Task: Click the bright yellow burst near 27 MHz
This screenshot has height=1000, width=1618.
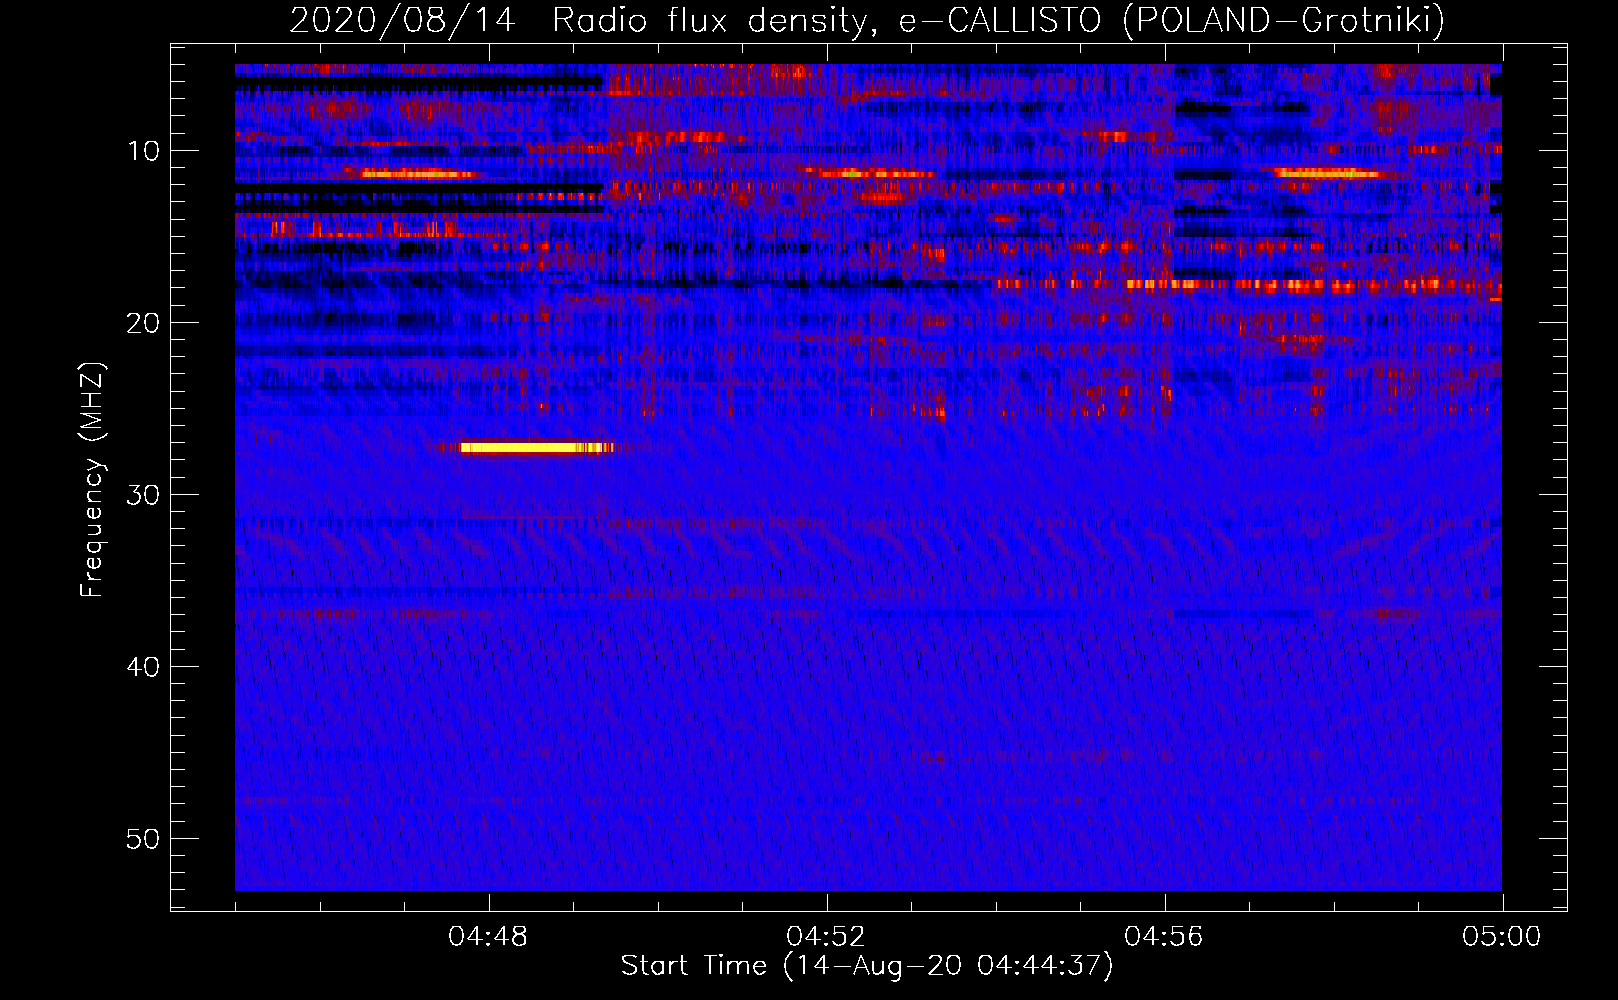Action: (x=535, y=448)
